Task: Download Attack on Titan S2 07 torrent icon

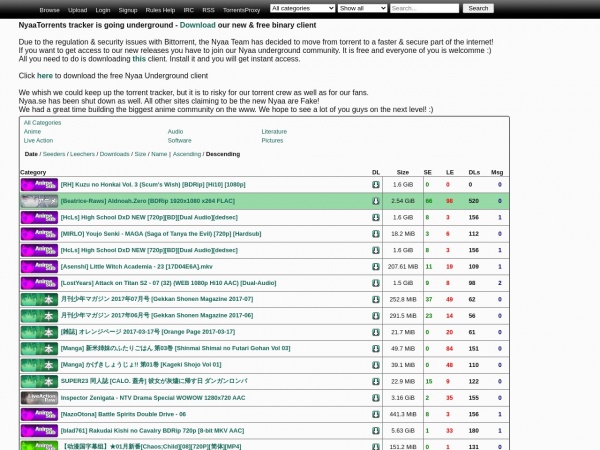Action: (376, 283)
